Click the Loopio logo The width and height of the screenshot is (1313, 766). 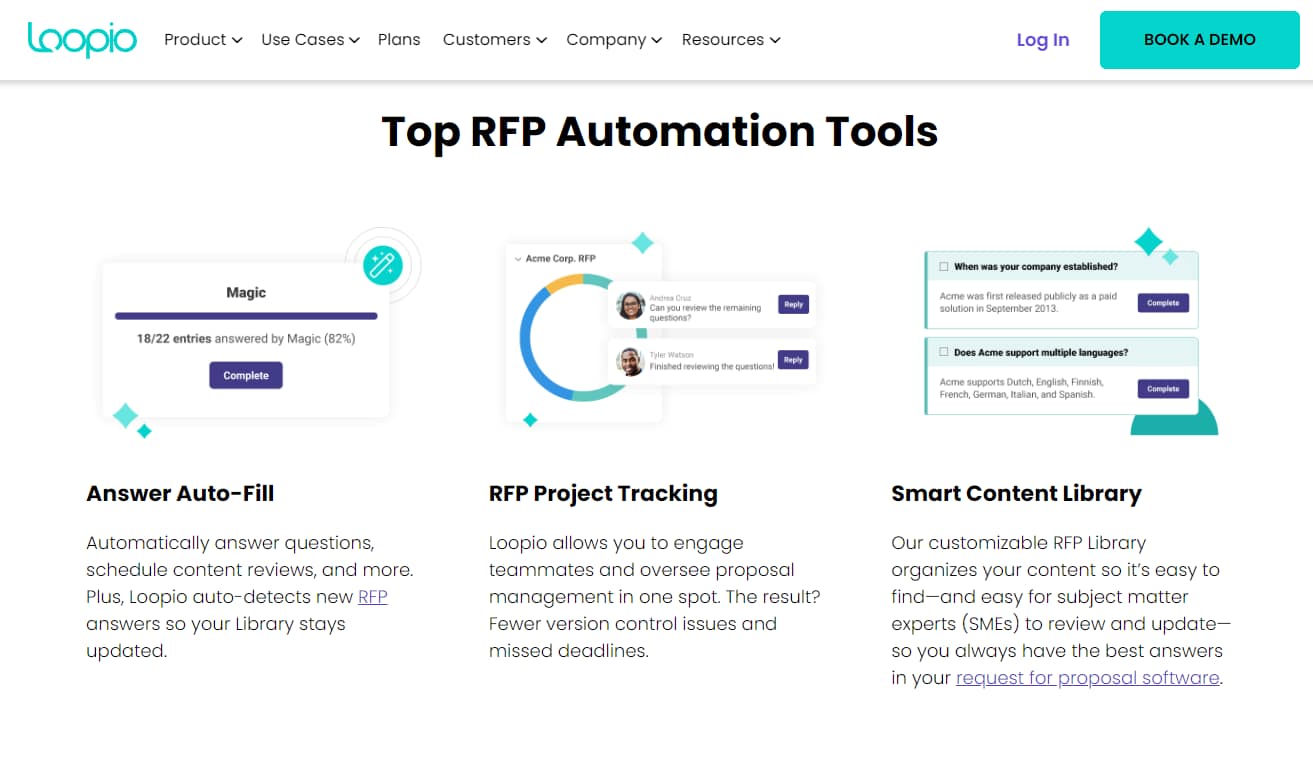click(82, 39)
